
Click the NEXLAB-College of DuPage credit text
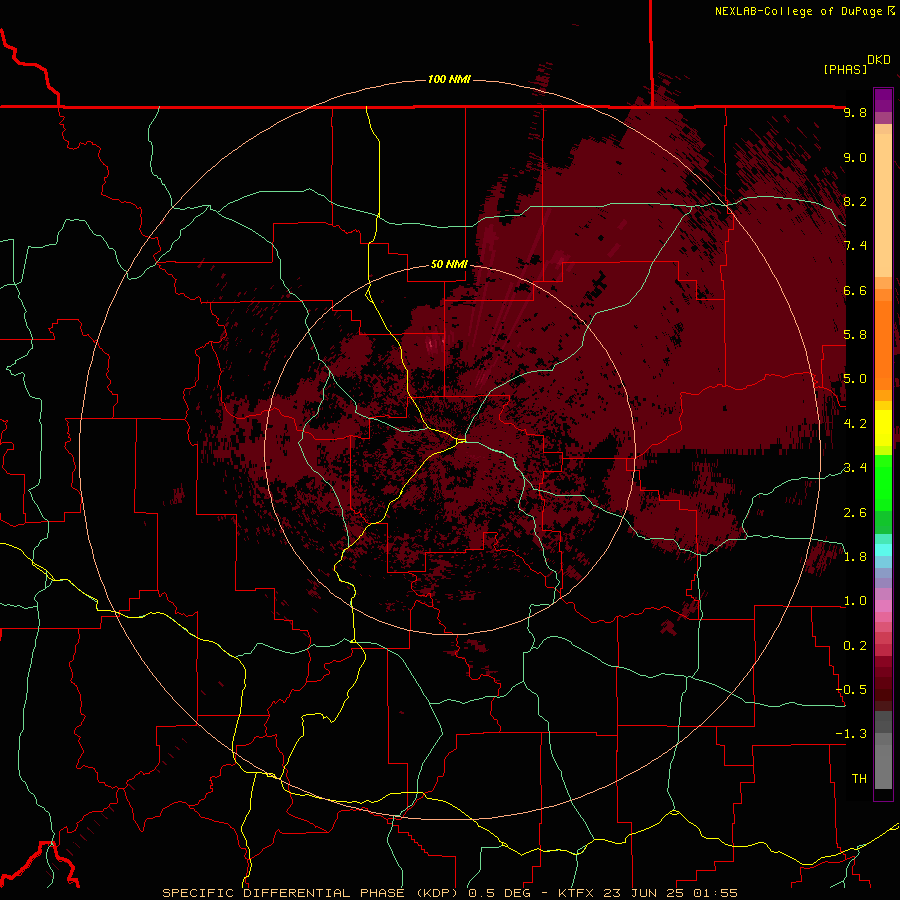tap(798, 11)
